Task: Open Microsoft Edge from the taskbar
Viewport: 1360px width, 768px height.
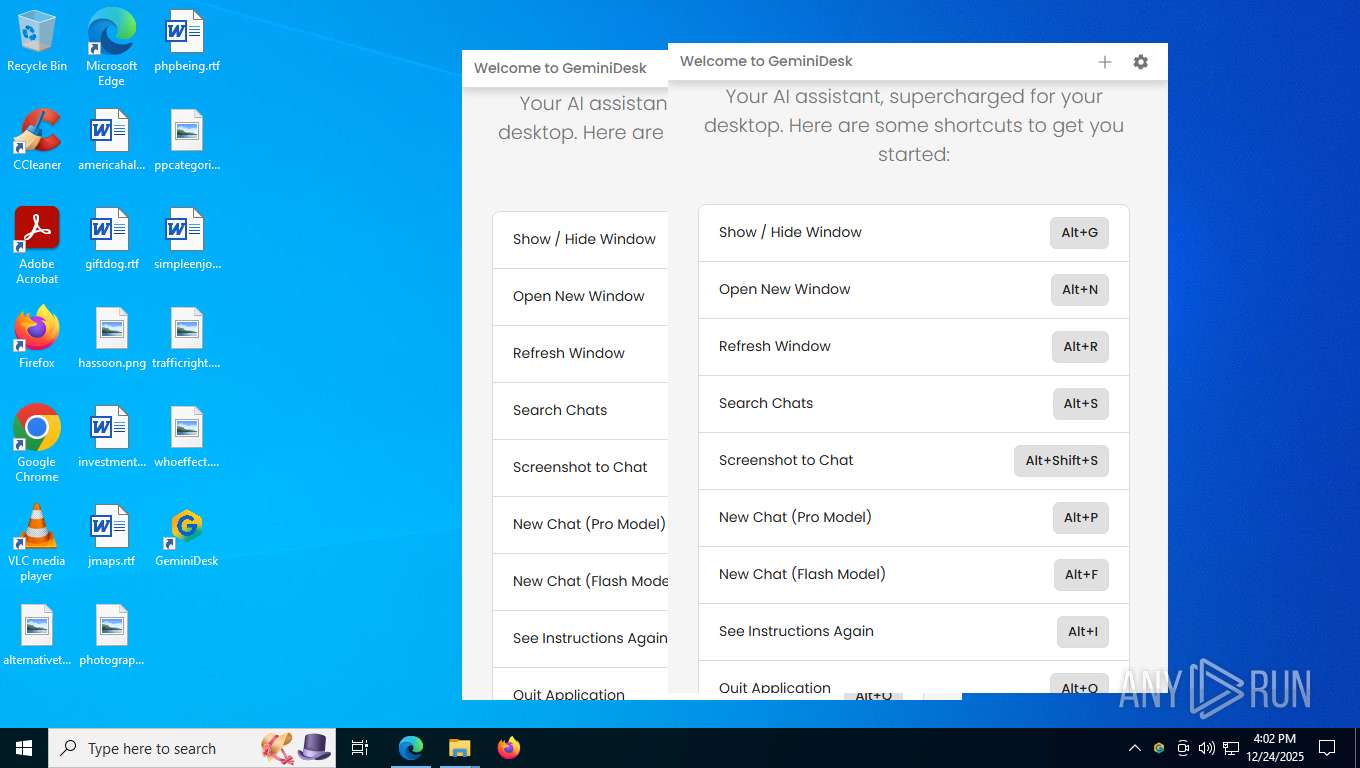Action: 411,748
